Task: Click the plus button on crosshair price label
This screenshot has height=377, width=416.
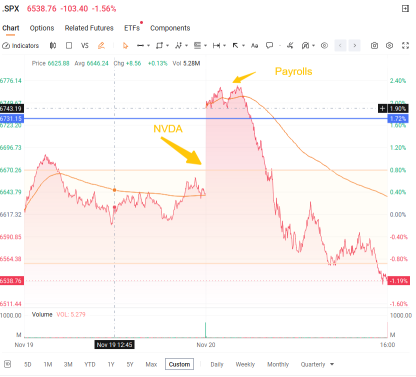Action: point(382,108)
